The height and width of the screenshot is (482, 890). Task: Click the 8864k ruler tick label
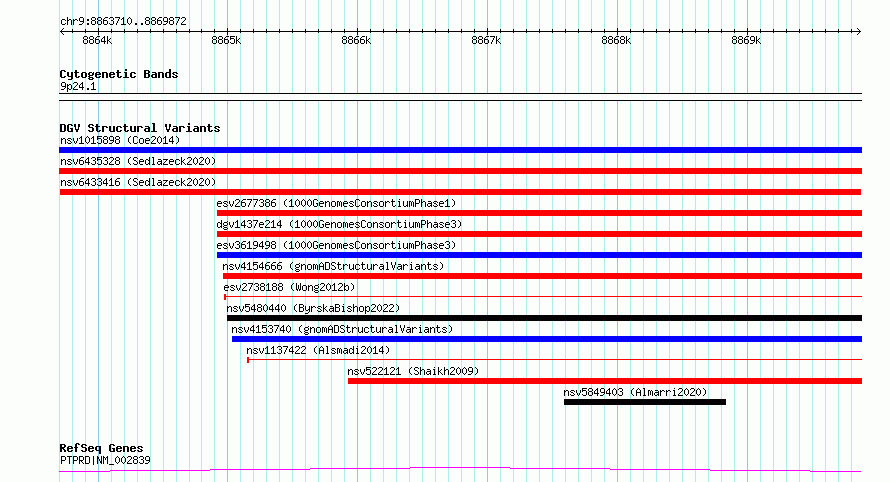97,40
